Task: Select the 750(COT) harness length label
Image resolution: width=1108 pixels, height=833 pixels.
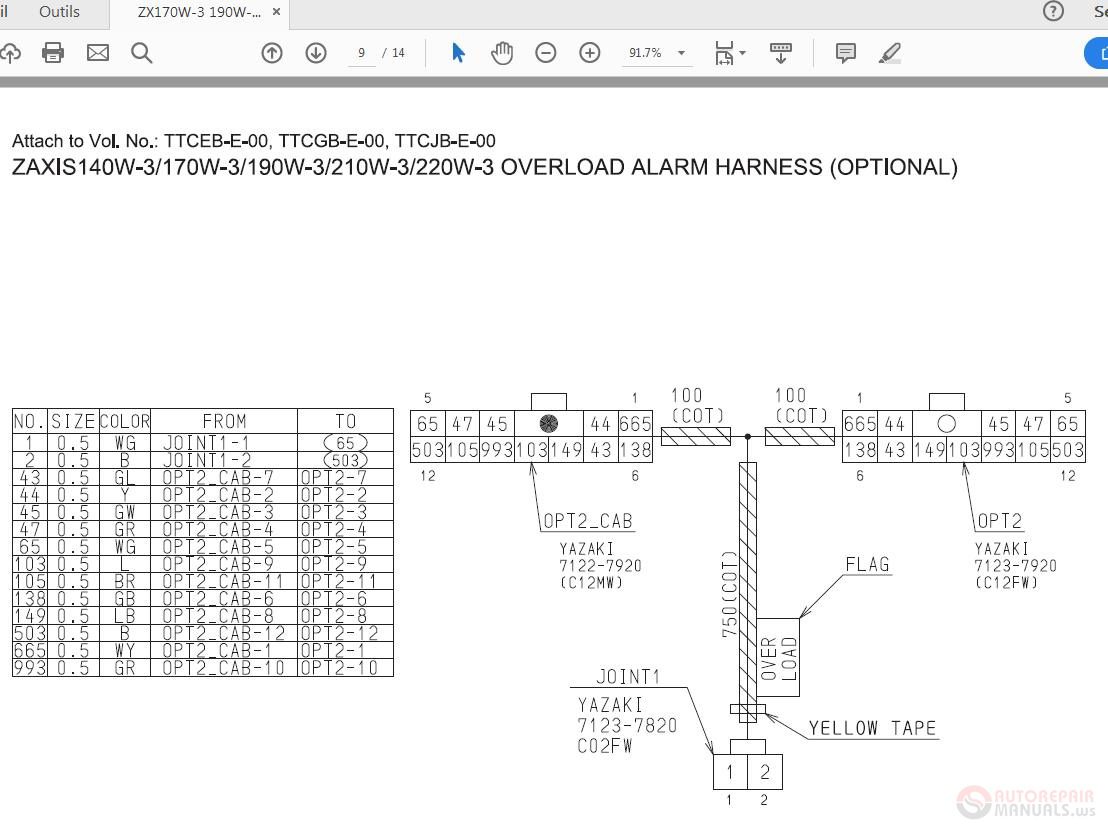Action: (729, 593)
